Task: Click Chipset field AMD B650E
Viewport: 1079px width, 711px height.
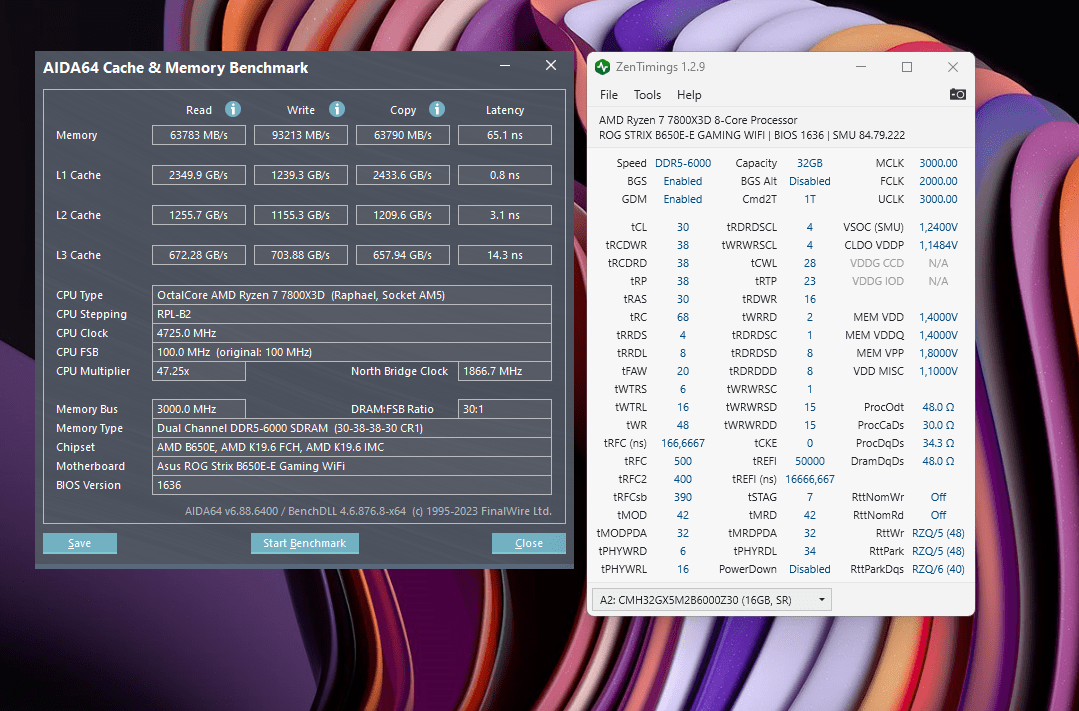Action: 352,447
